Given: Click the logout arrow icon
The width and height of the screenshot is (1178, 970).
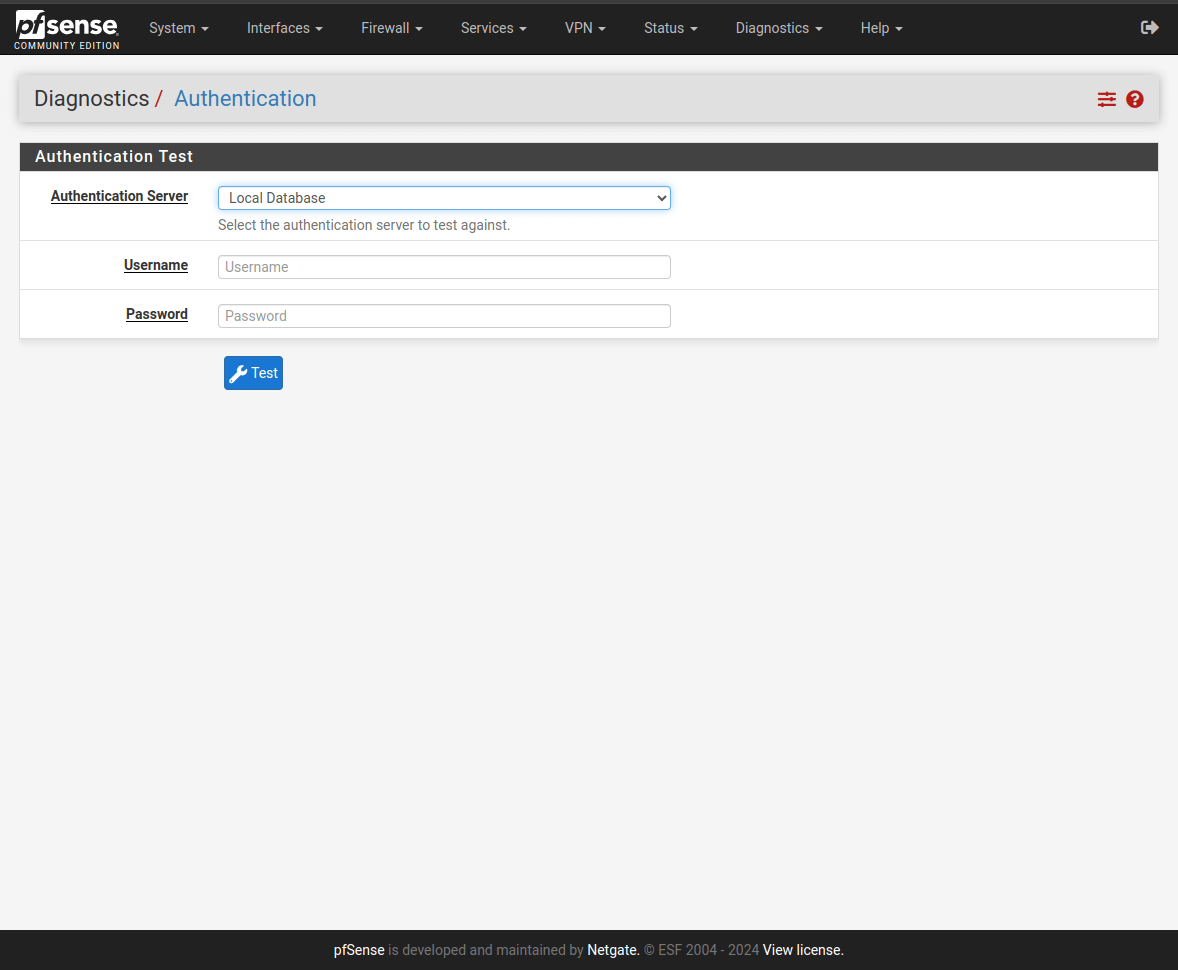Looking at the screenshot, I should click(x=1149, y=28).
